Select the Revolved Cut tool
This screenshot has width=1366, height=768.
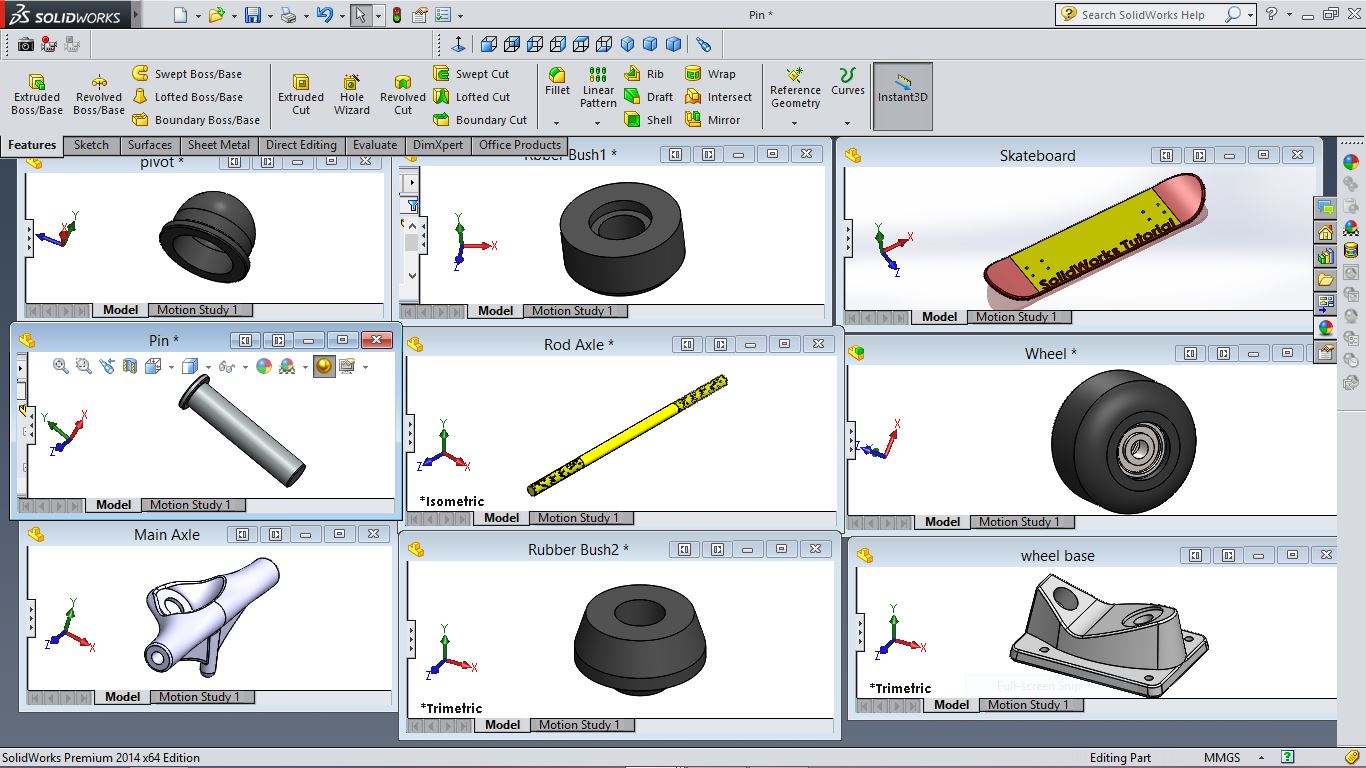coord(403,94)
